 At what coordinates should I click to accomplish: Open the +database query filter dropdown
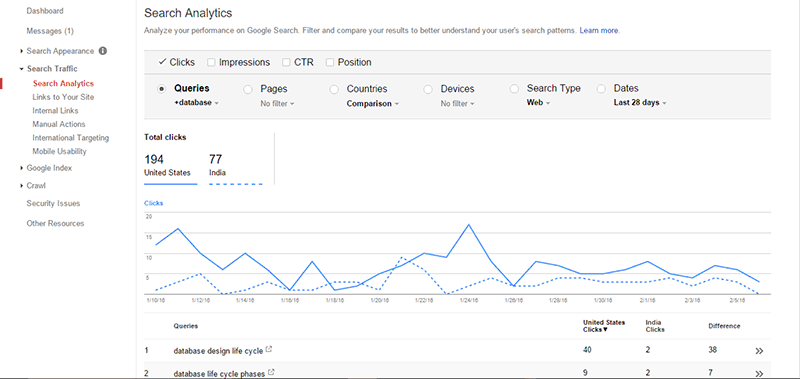(196, 103)
